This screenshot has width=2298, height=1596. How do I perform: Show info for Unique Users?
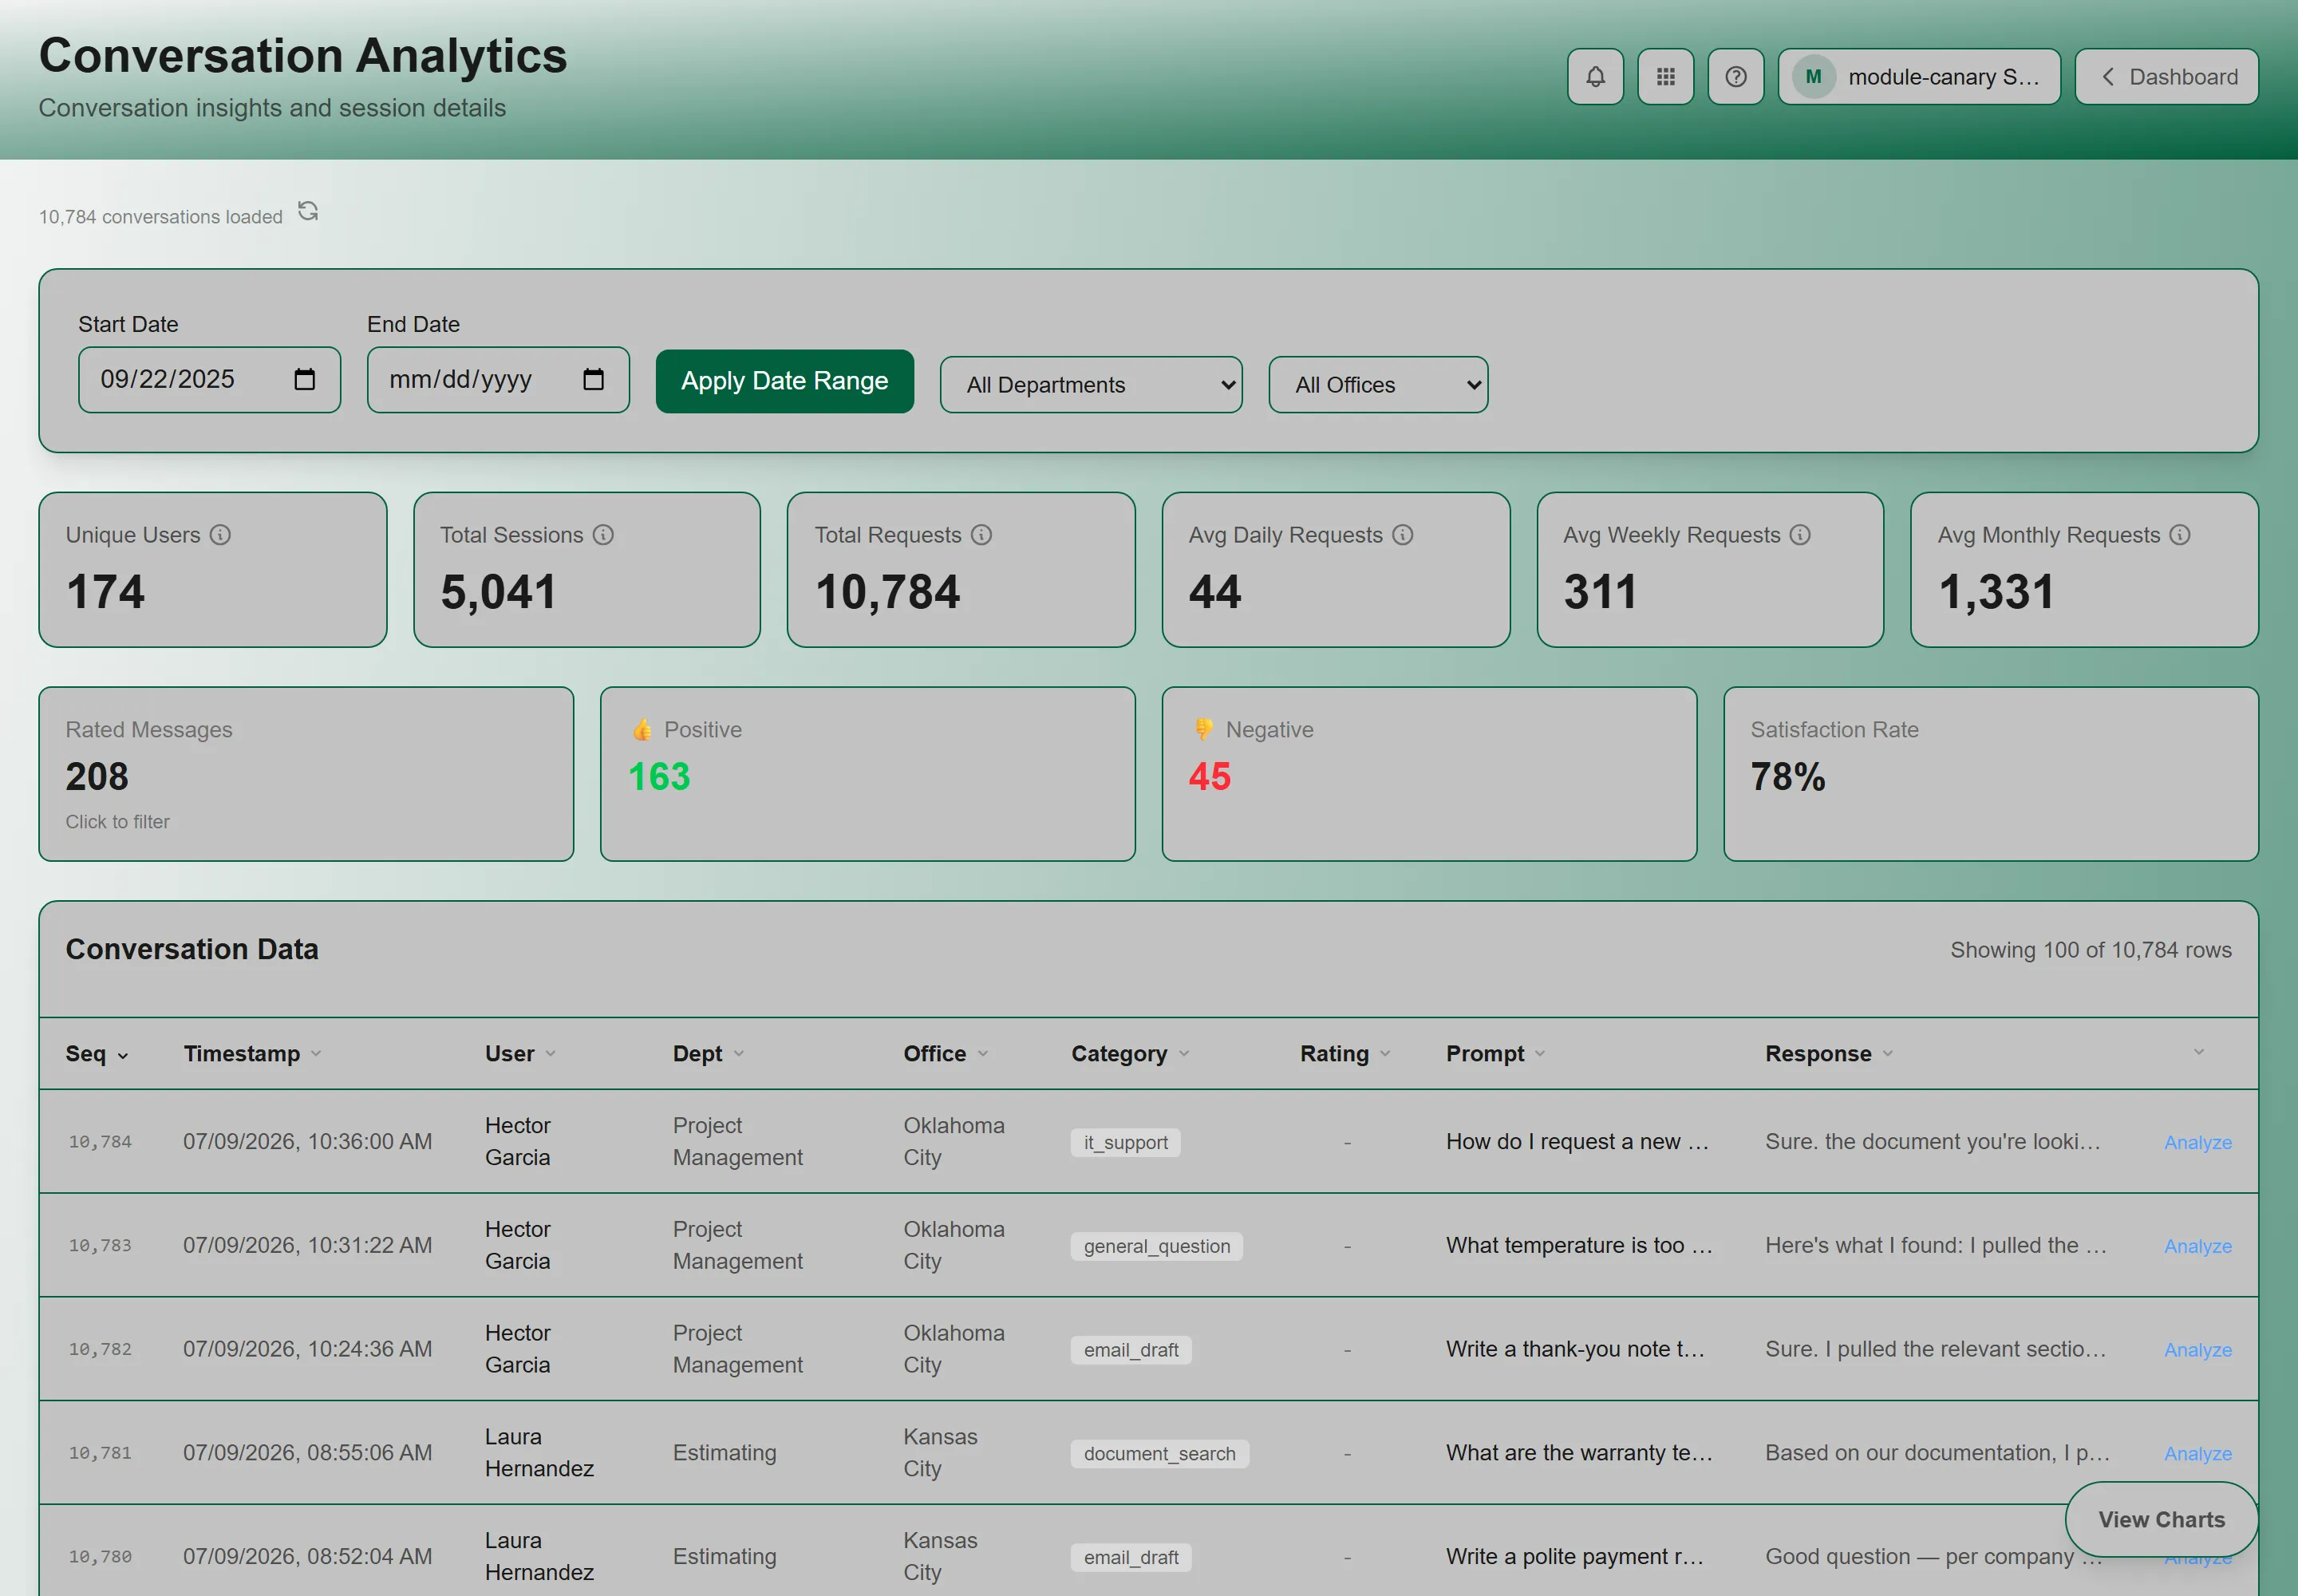[220, 535]
